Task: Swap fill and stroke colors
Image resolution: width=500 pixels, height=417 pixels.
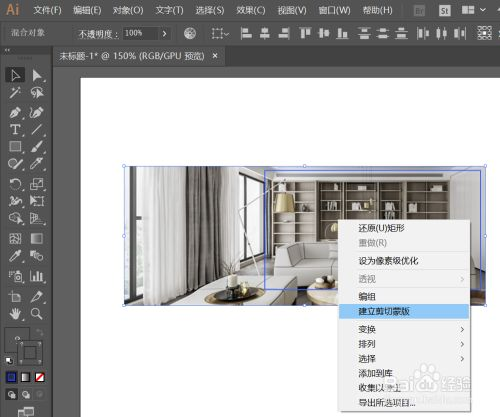Action: tap(40, 332)
